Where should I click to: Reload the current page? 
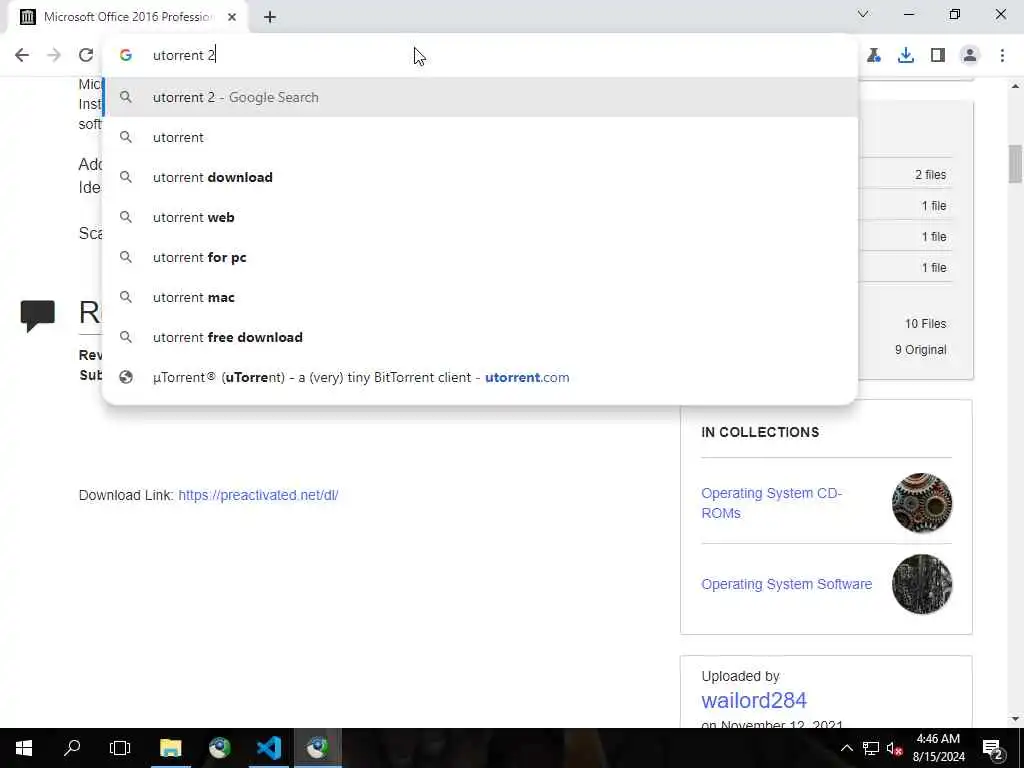click(86, 55)
